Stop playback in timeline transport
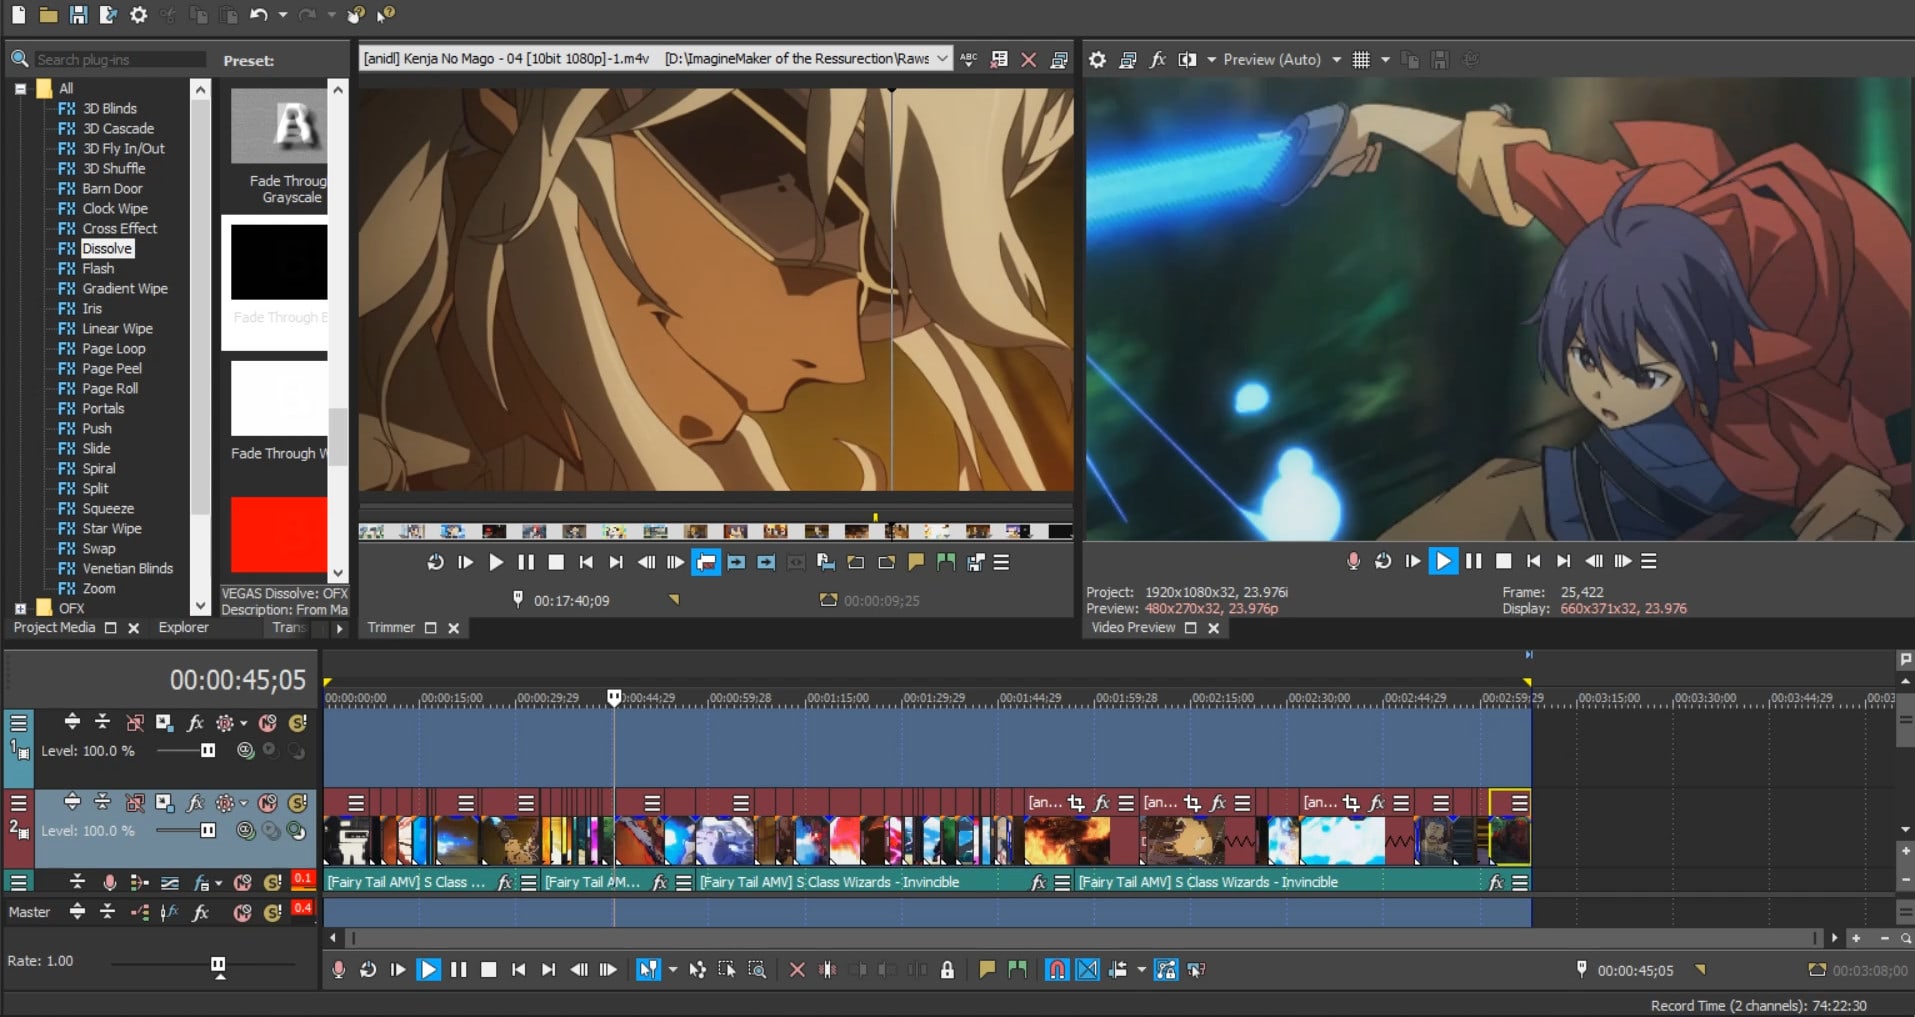This screenshot has height=1017, width=1915. [488, 969]
